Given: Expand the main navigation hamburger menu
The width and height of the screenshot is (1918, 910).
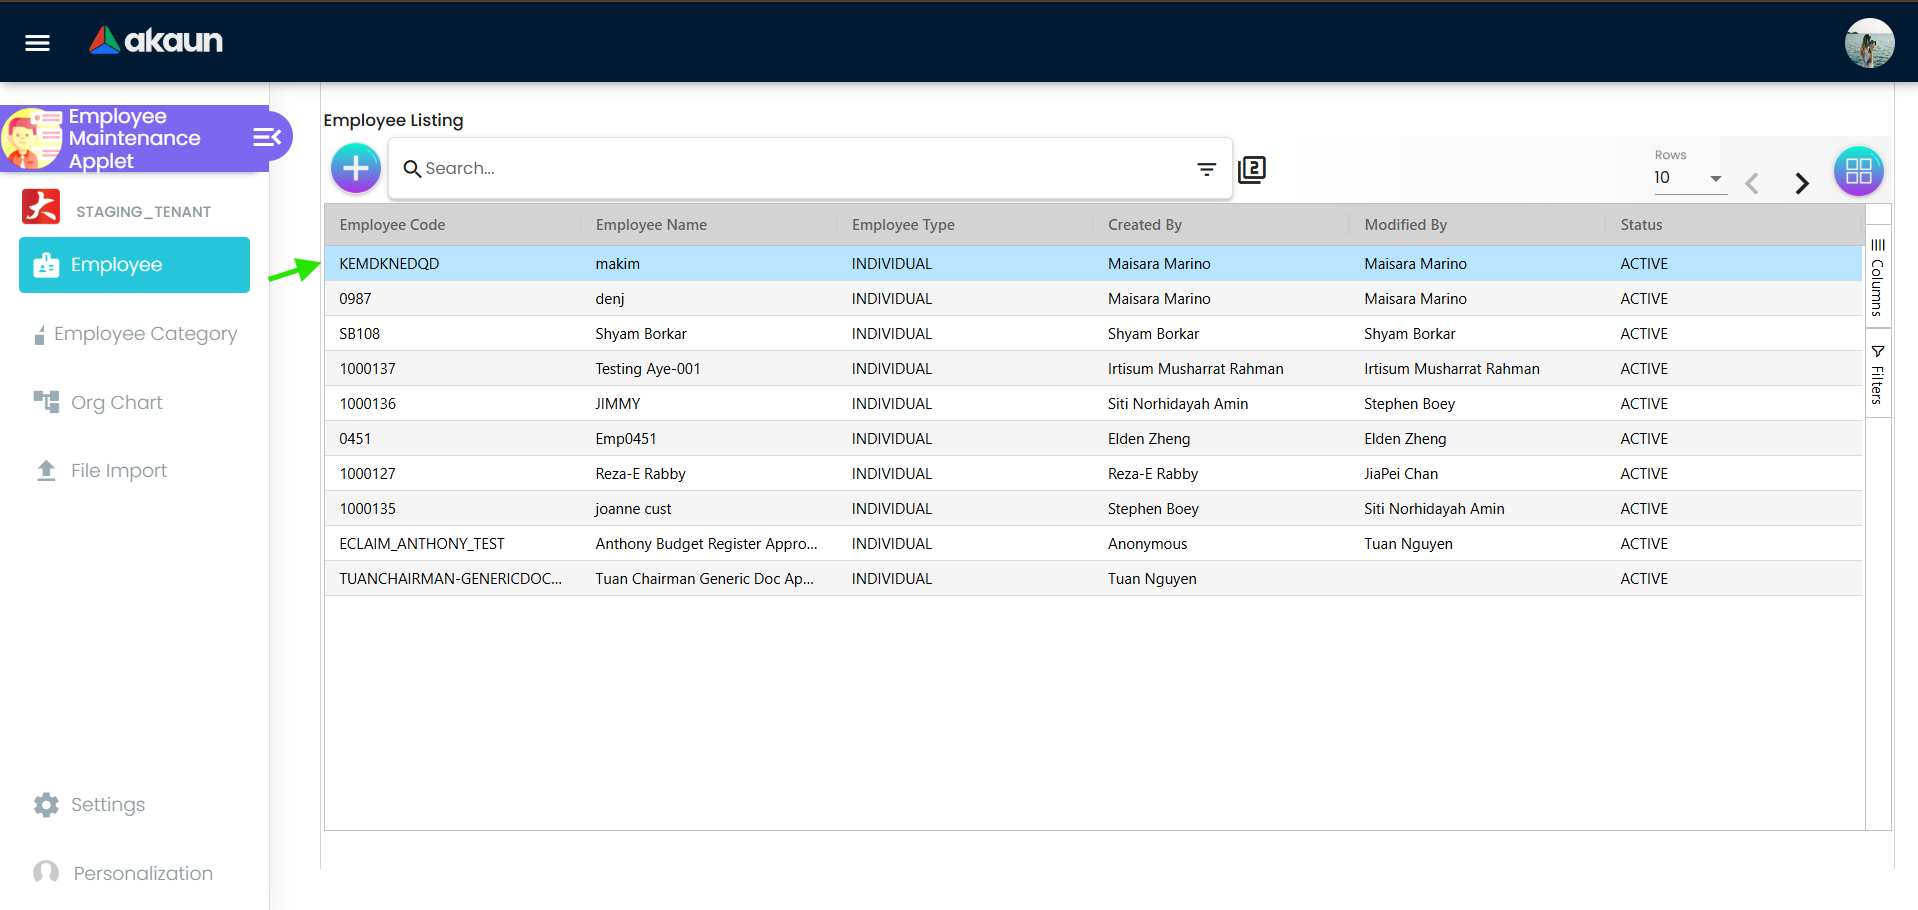Looking at the screenshot, I should point(36,42).
